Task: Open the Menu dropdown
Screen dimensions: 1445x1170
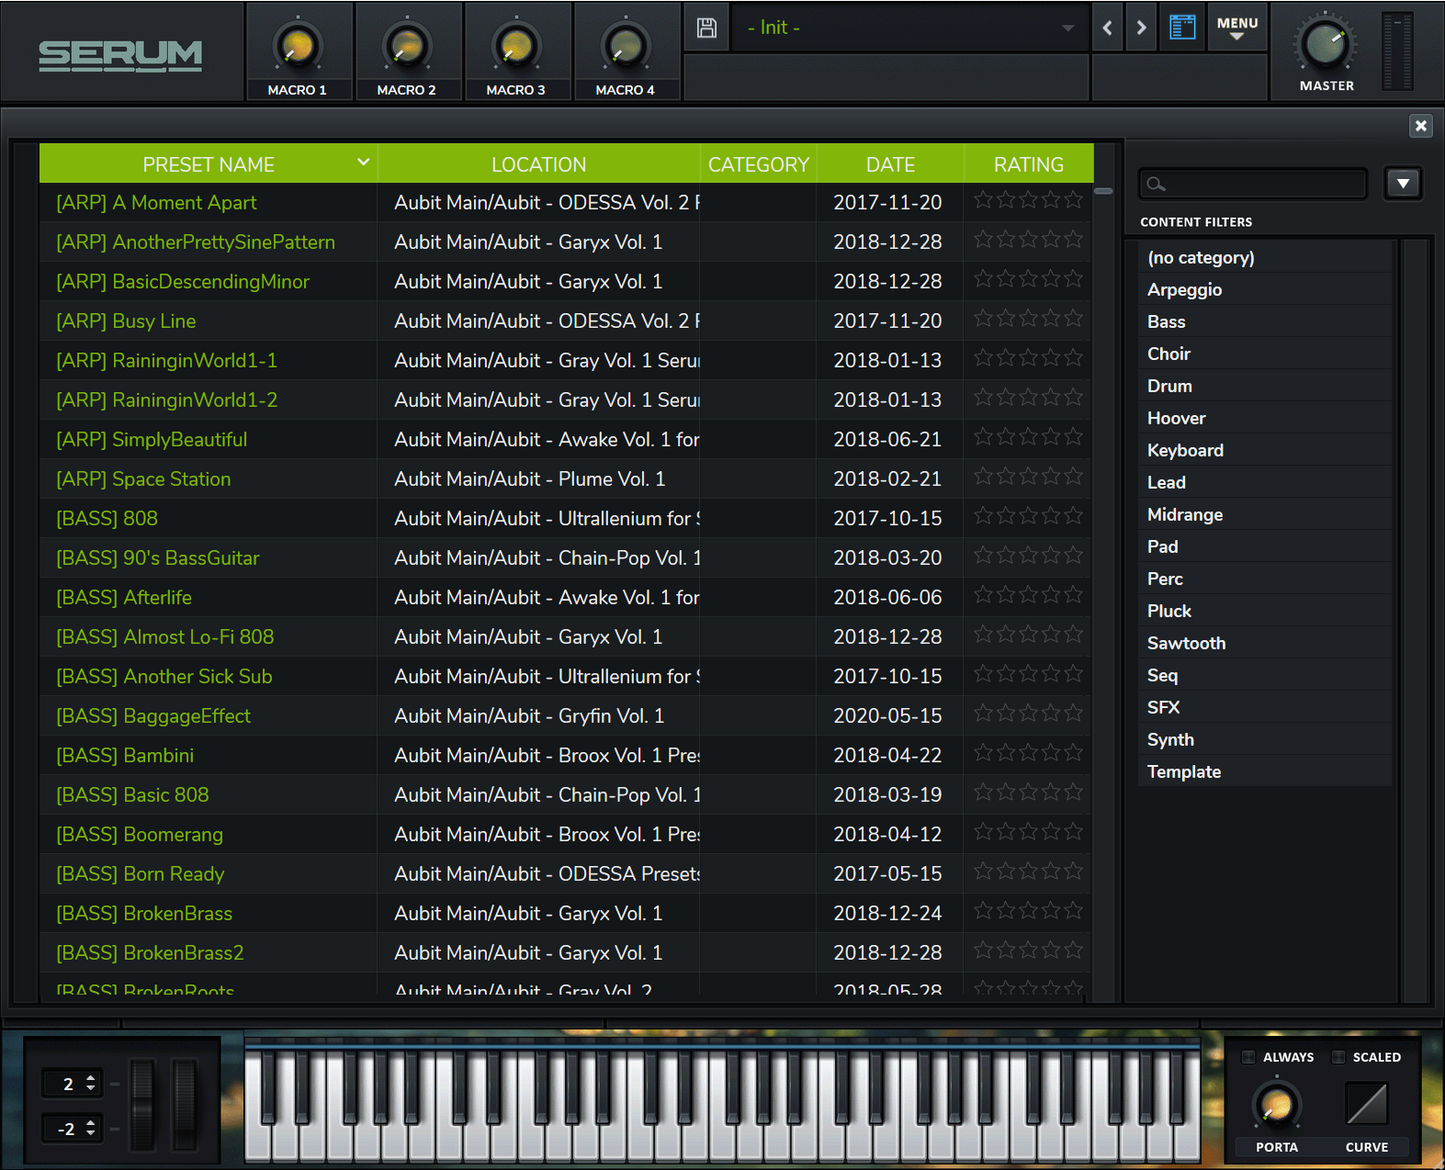Action: point(1237,28)
